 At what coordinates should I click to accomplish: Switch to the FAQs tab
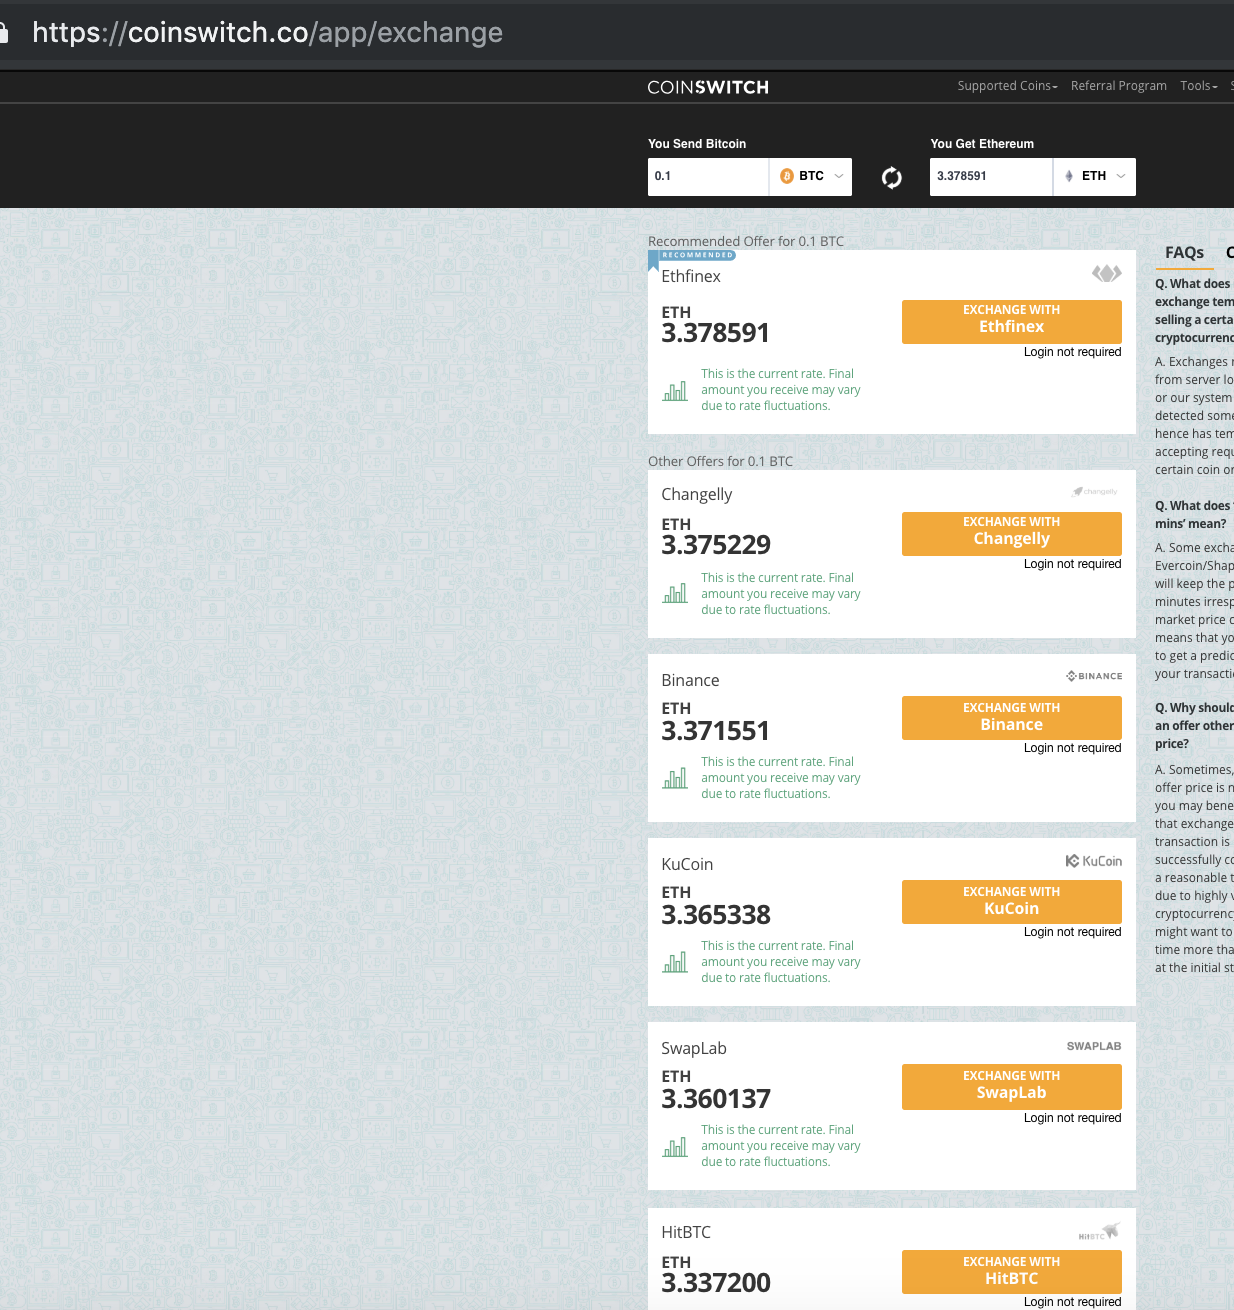1184,253
